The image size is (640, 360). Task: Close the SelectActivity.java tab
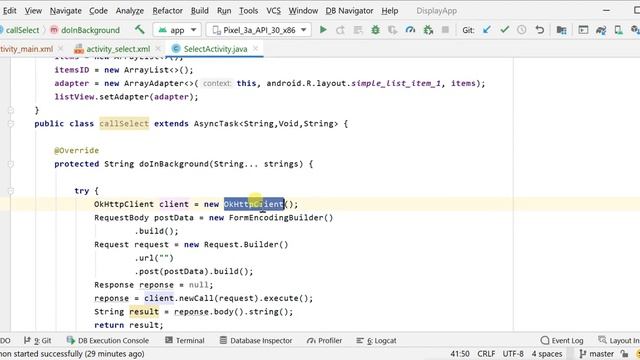click(256, 49)
